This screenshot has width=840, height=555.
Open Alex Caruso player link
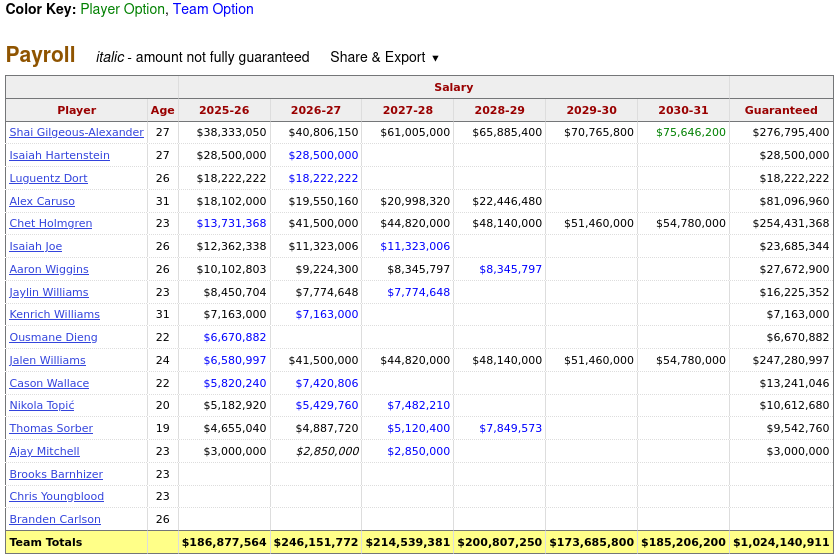(42, 201)
